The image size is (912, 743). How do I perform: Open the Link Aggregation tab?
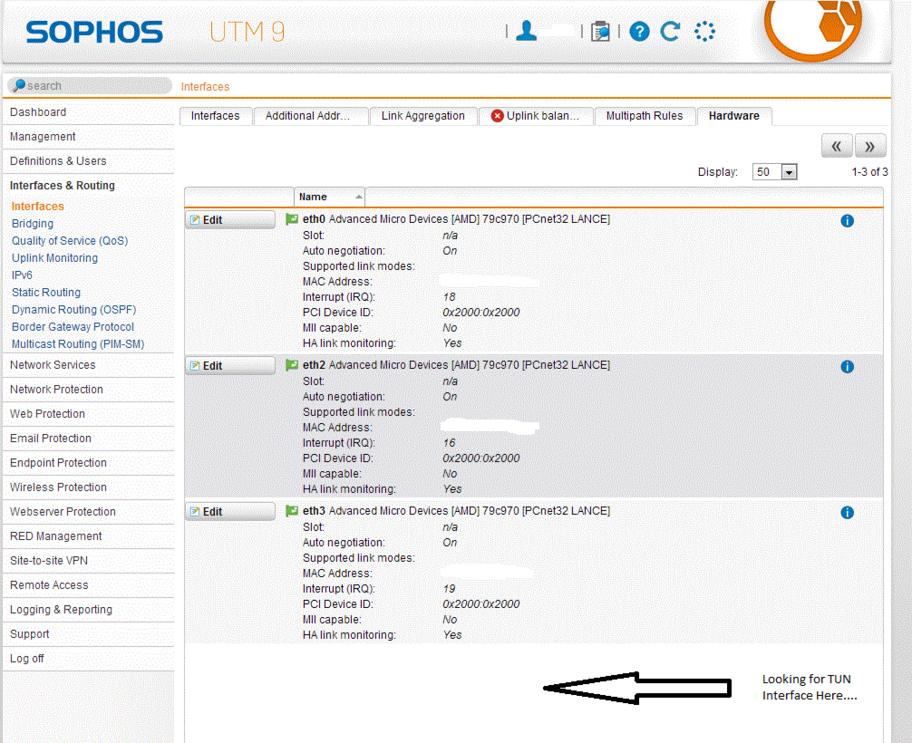[423, 116]
